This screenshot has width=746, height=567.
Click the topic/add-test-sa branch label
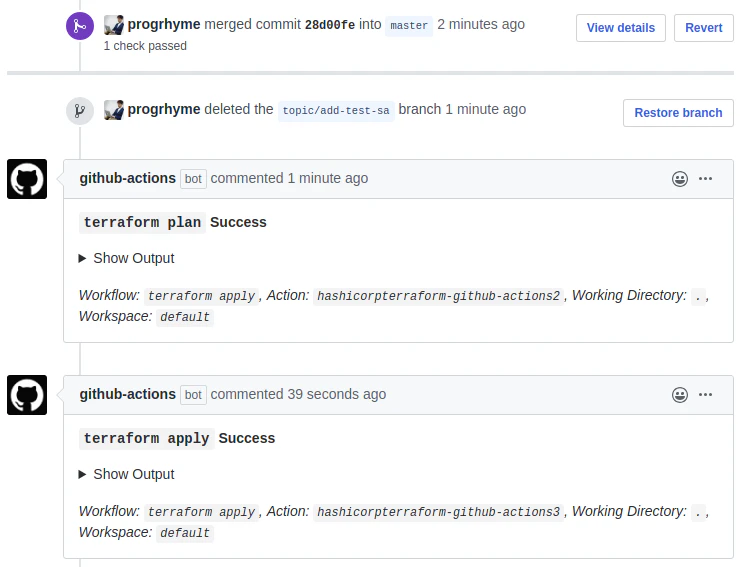click(336, 111)
